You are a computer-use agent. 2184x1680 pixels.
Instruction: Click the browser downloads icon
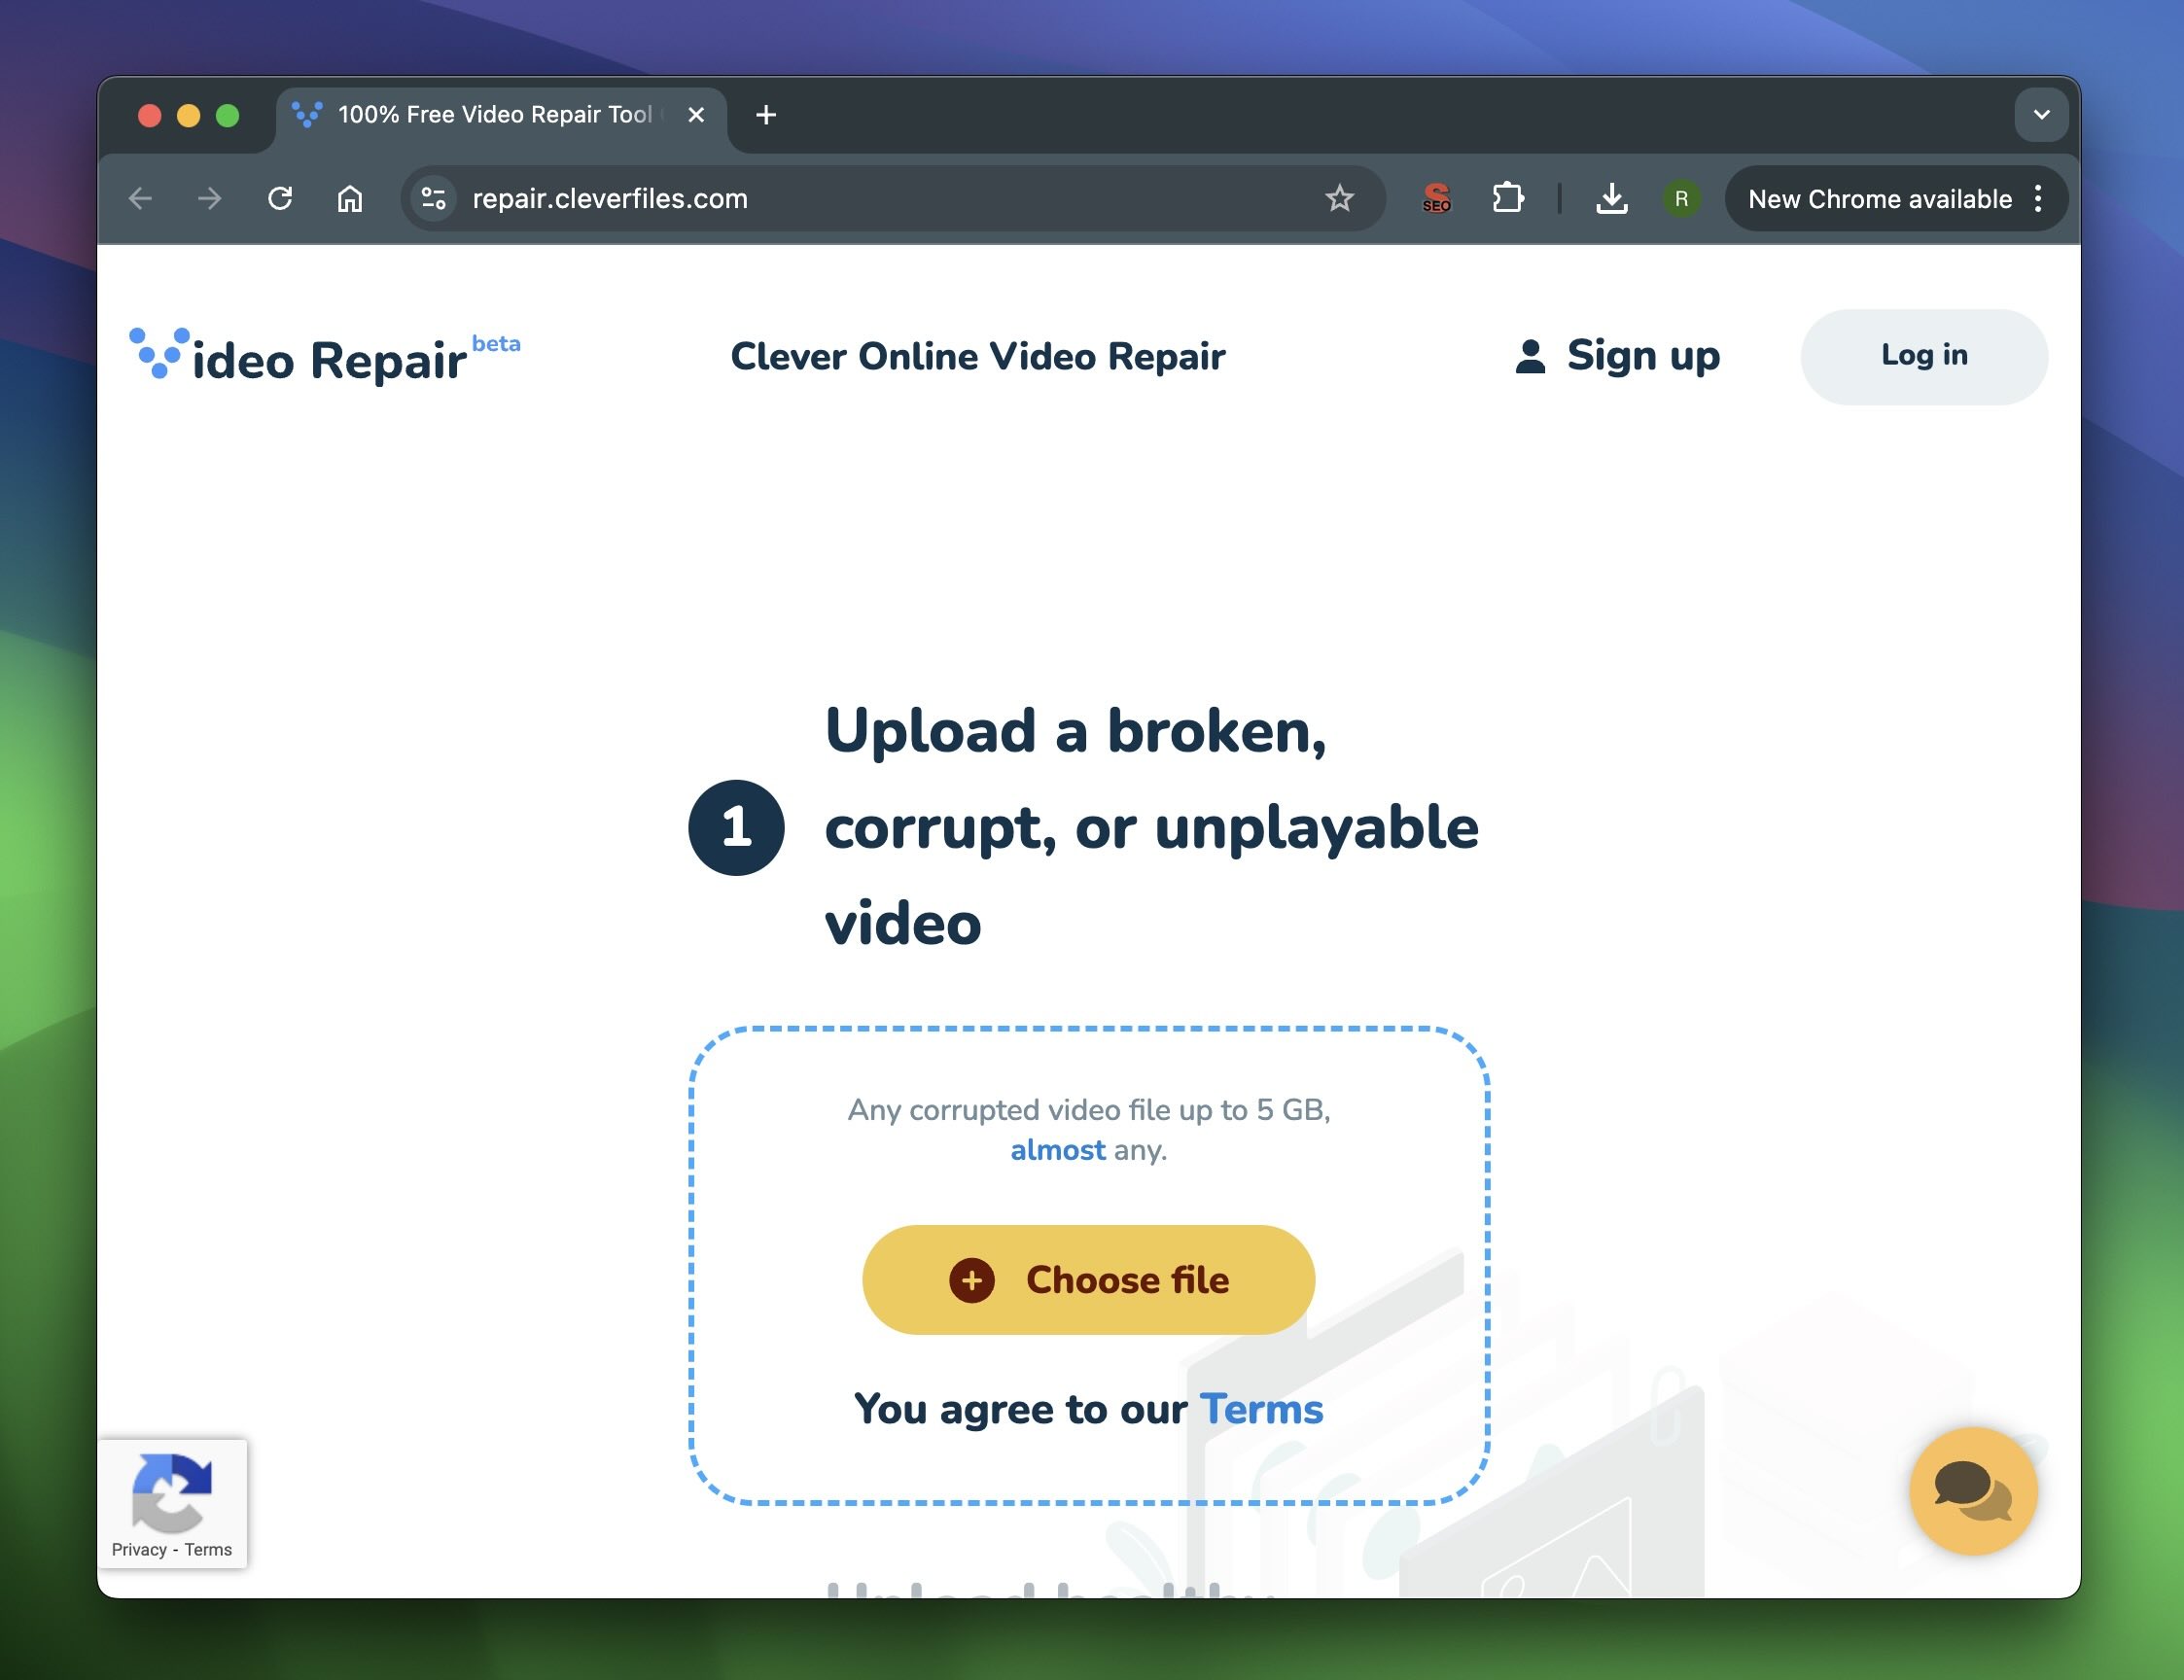1610,197
